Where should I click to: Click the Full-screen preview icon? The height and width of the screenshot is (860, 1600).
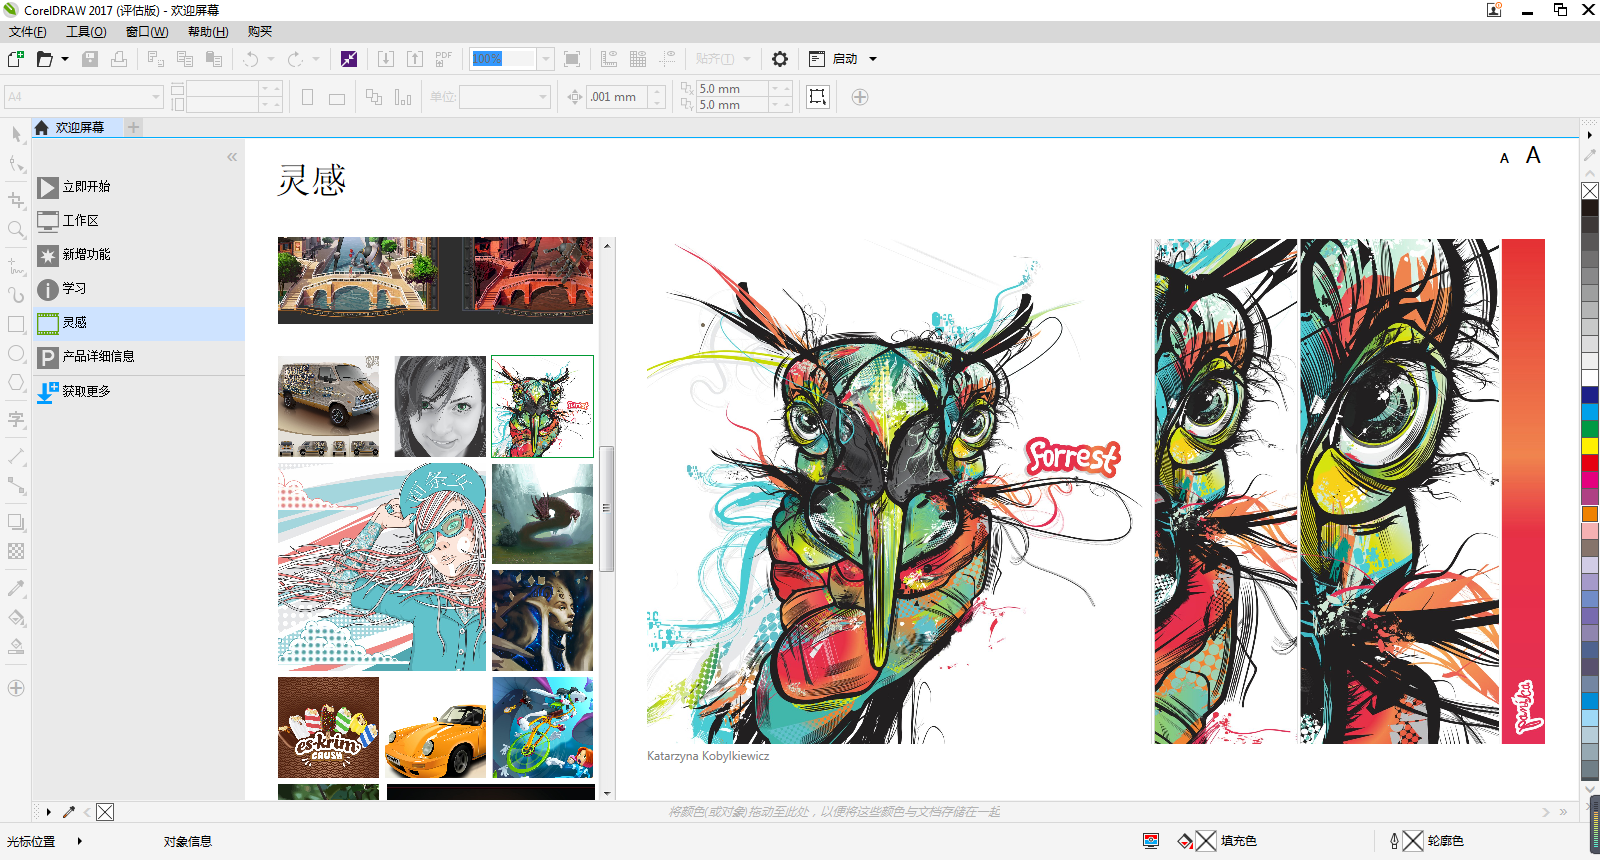tap(572, 59)
